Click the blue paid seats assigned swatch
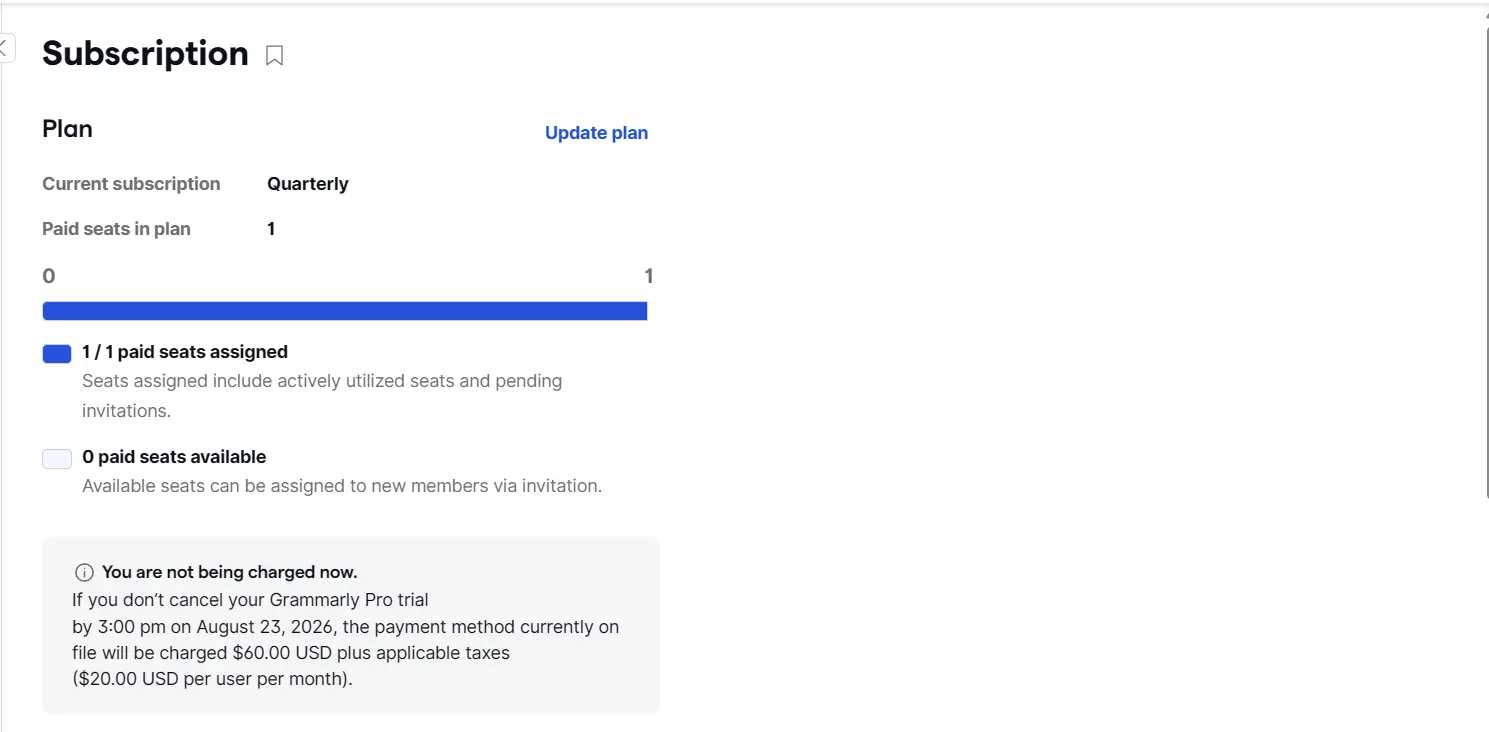This screenshot has height=732, width=1489. click(x=57, y=353)
